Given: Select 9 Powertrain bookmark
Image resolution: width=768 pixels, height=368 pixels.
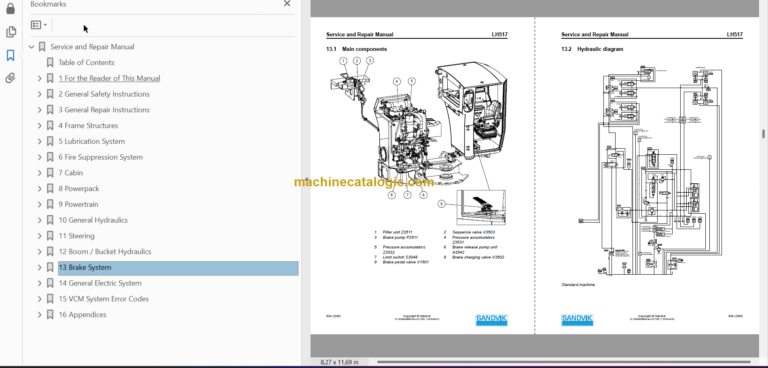Looking at the screenshot, I should [78, 204].
